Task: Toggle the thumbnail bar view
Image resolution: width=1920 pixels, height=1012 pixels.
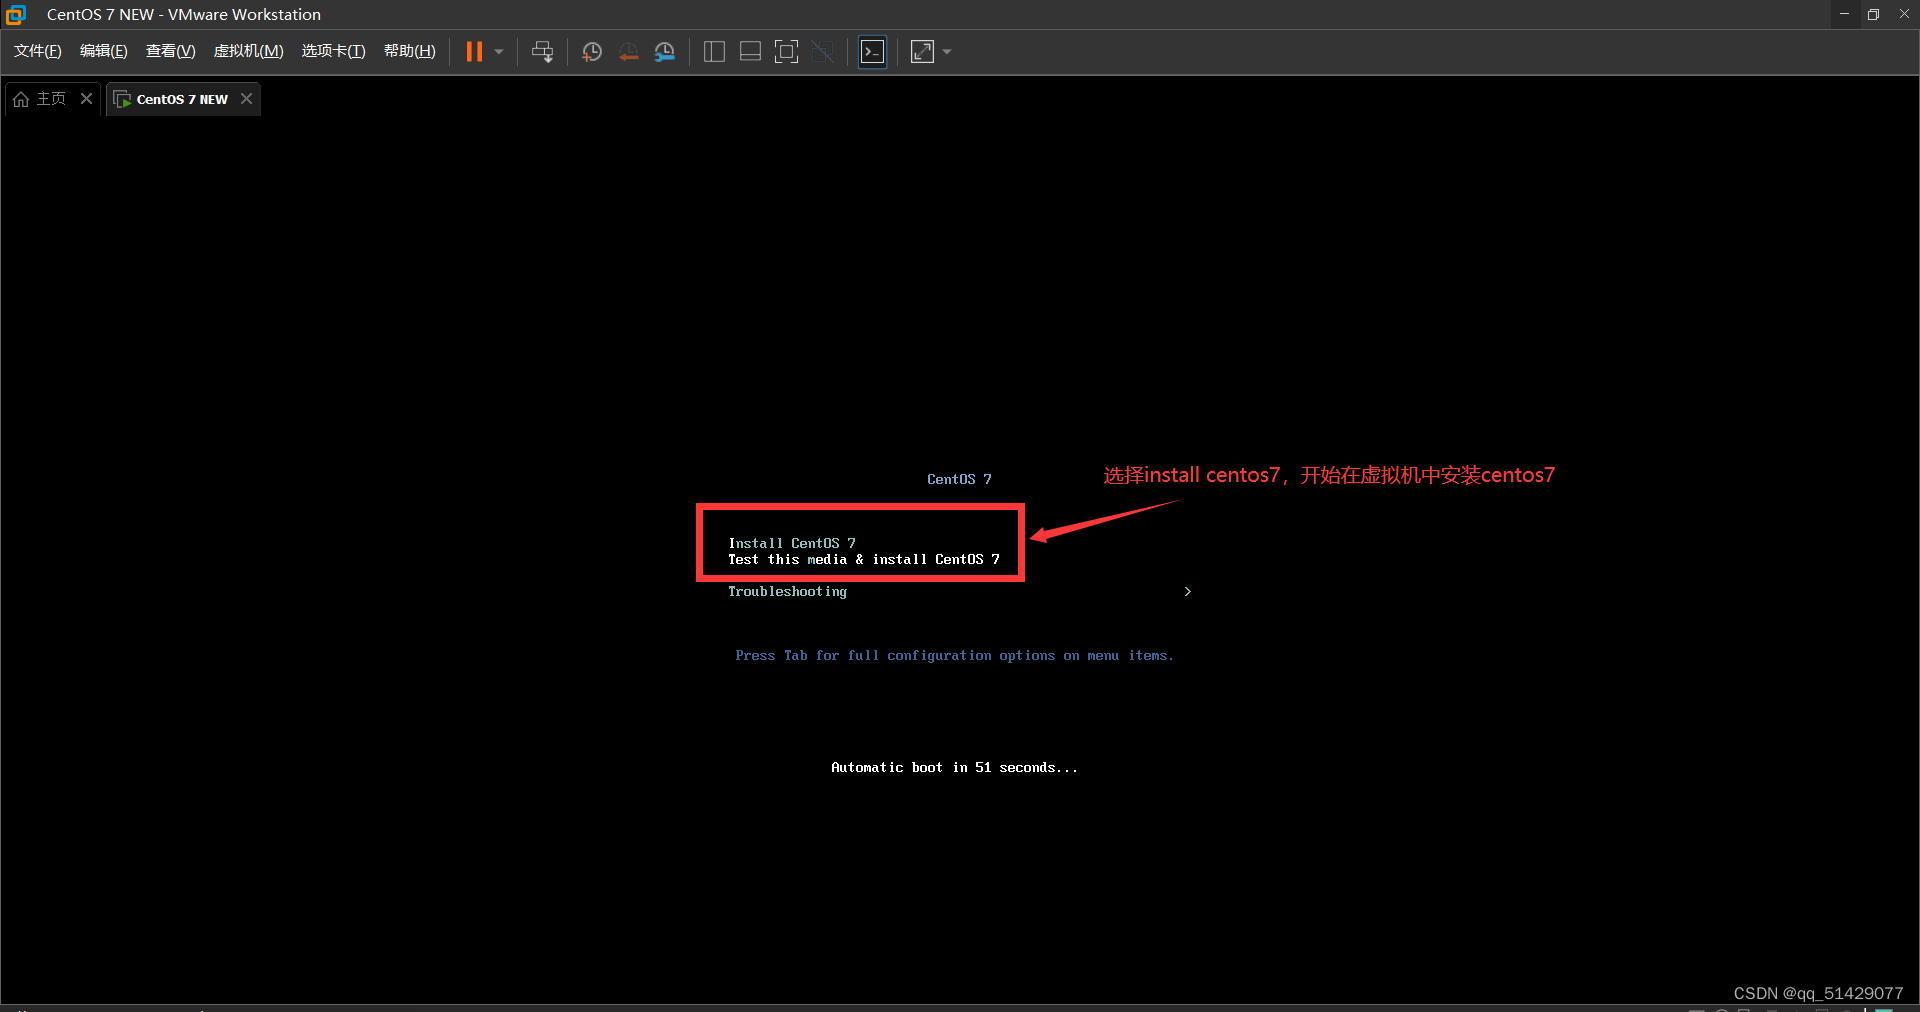Action: click(x=750, y=52)
